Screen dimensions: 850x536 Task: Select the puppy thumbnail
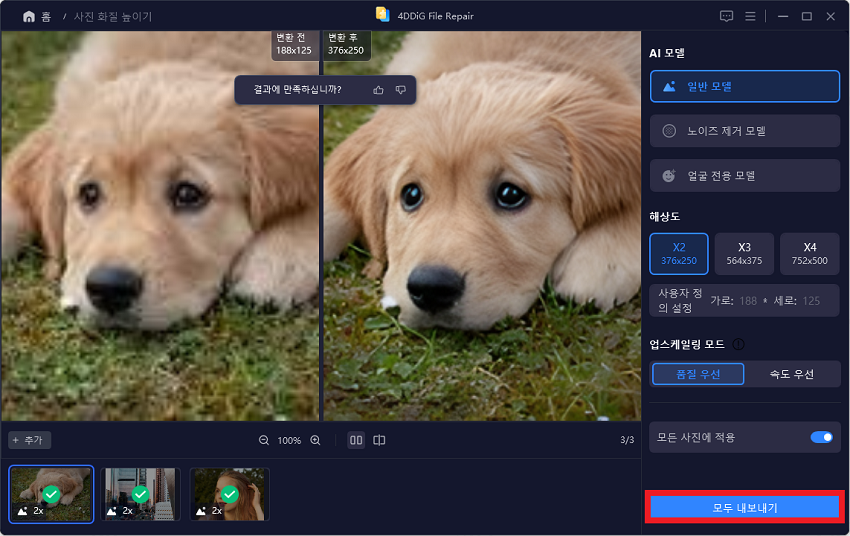51,494
